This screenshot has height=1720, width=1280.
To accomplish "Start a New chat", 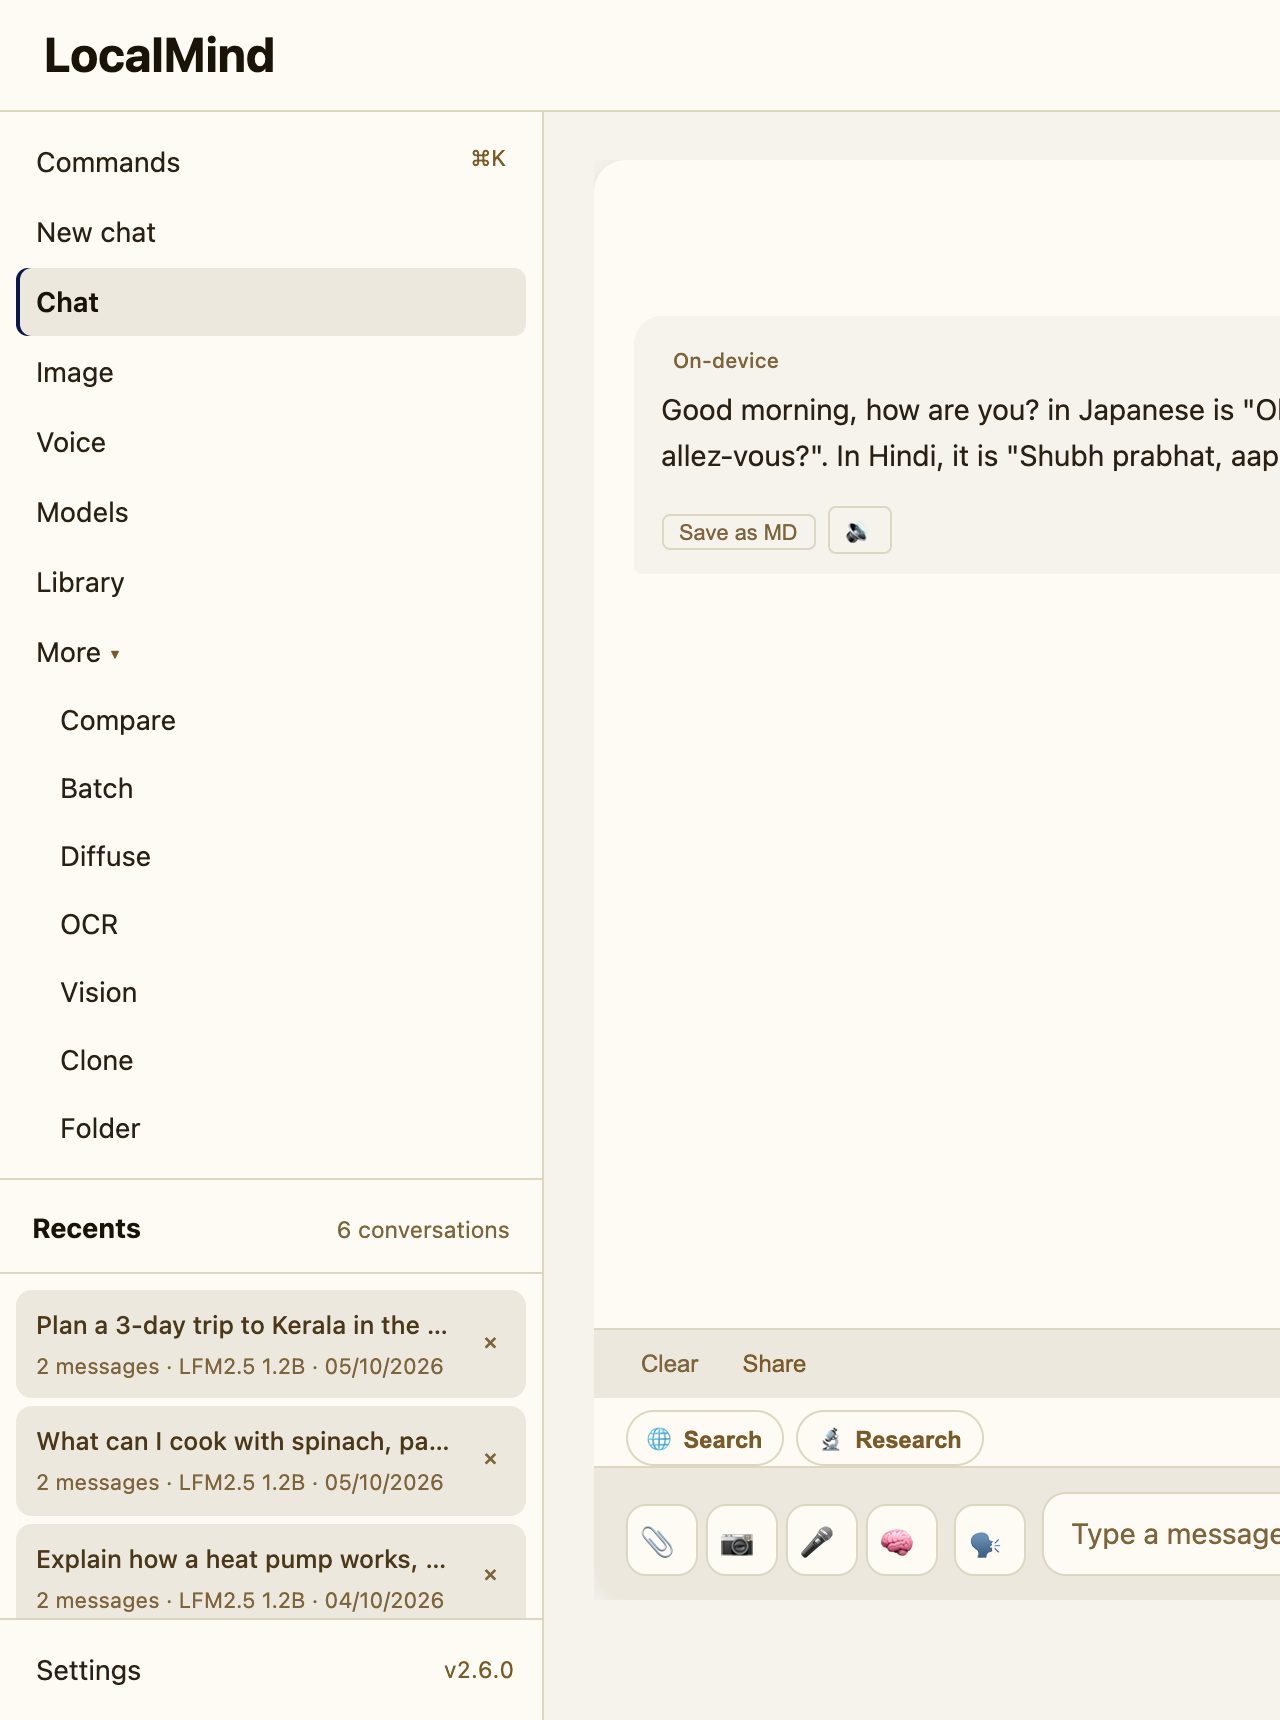I will point(271,232).
